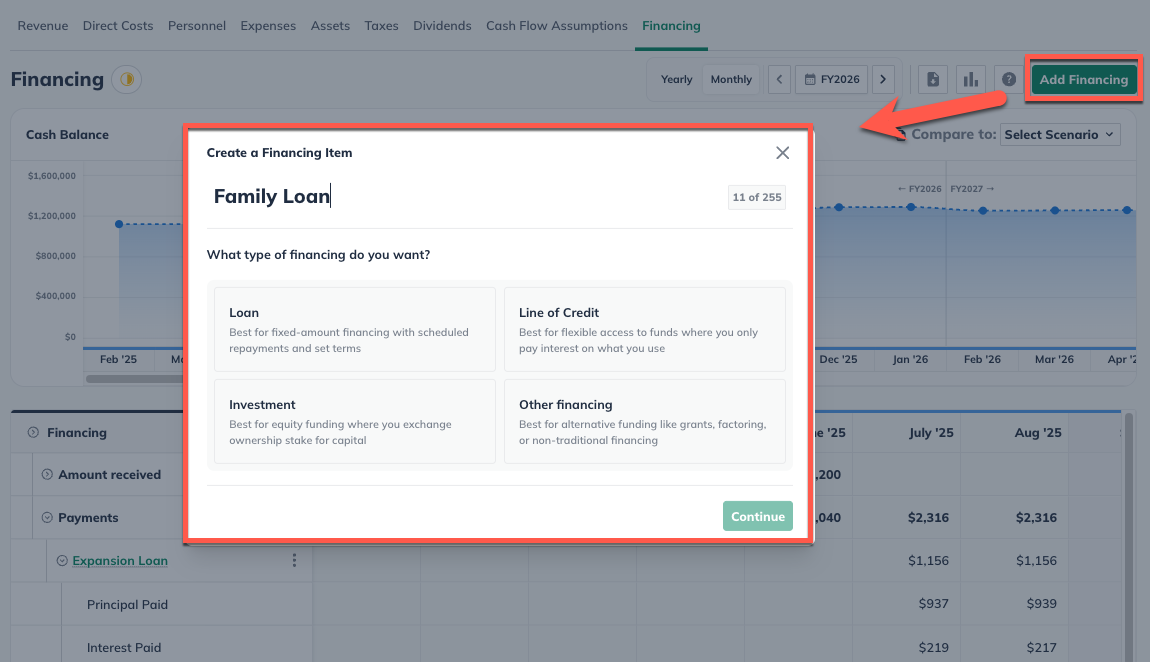Viewport: 1150px width, 662px height.
Task: Click the $219 Interest Paid cell
Action: [x=933, y=647]
